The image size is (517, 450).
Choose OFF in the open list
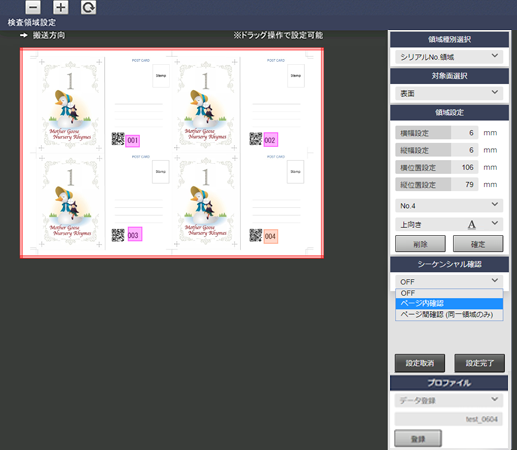click(x=449, y=293)
